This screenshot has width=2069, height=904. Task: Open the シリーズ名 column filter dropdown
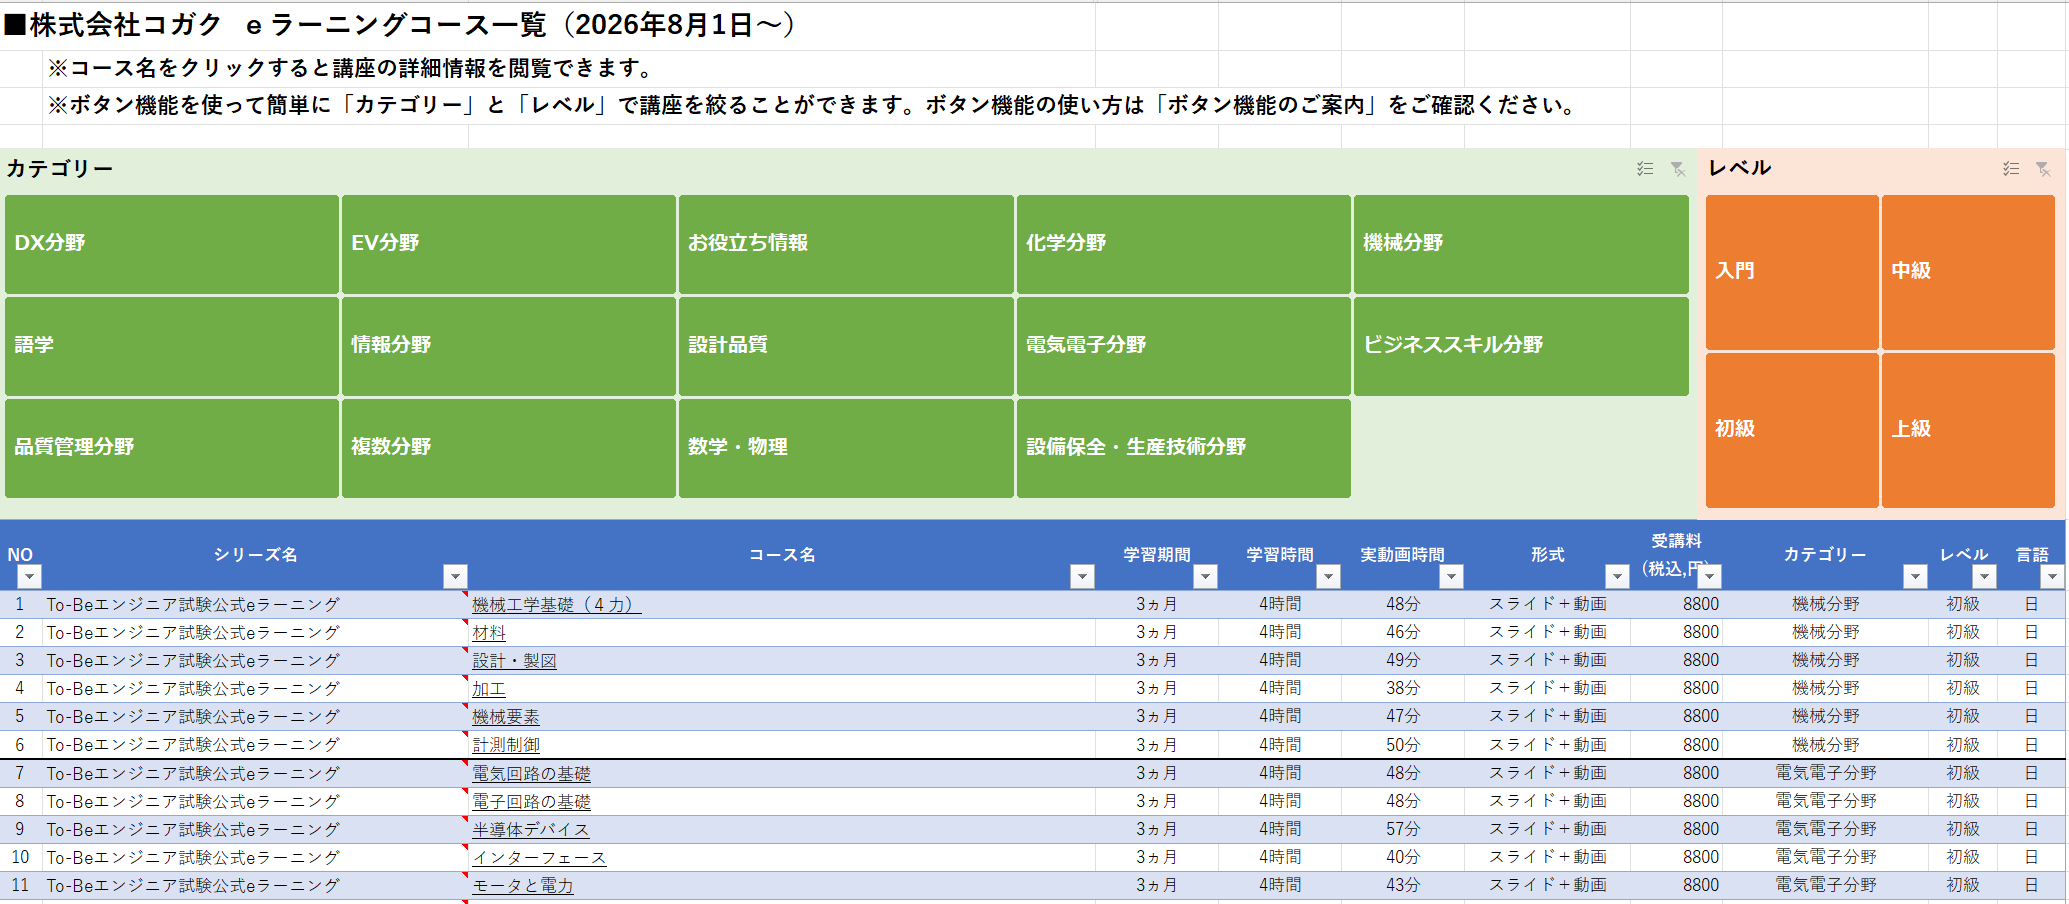pos(455,576)
